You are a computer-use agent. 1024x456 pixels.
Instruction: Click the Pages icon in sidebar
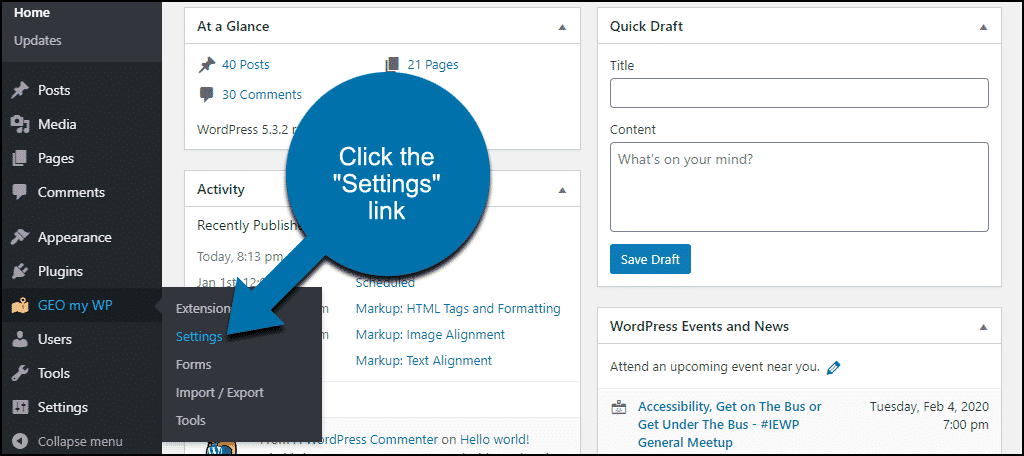tap(20, 158)
